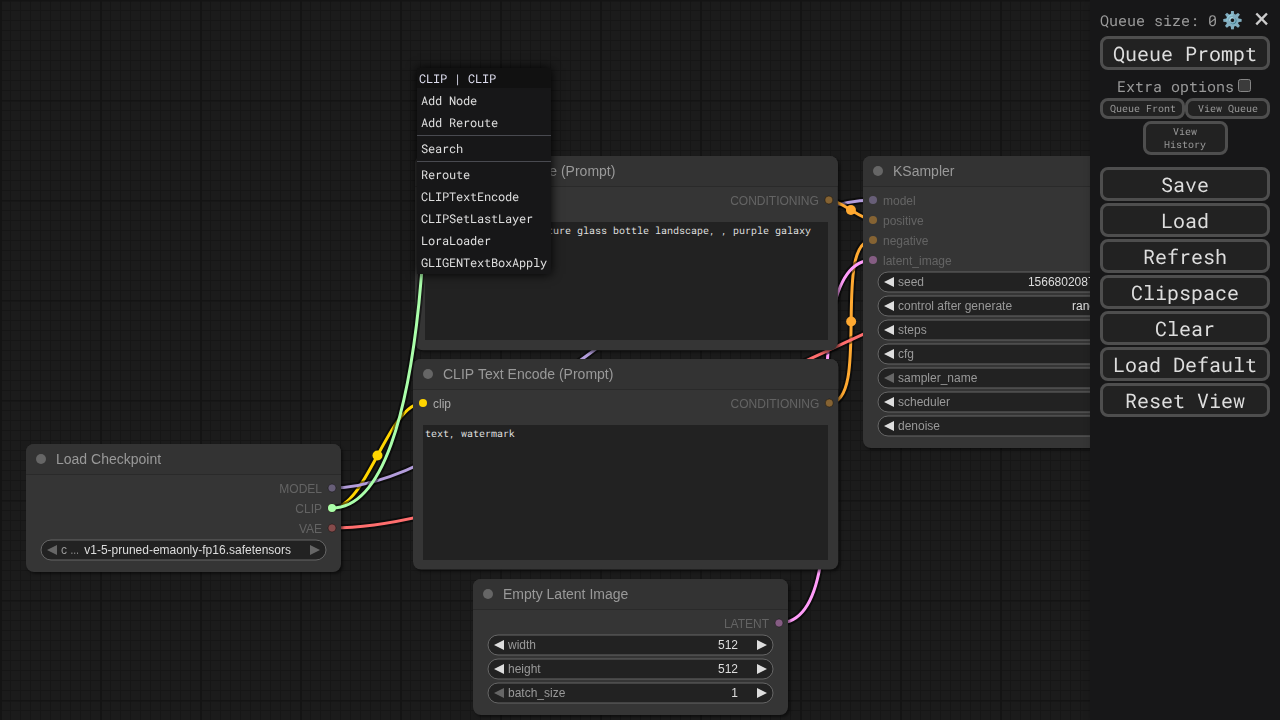Open the checkpoint name selector dropdown
This screenshot has height=720, width=1280.
tap(183, 550)
